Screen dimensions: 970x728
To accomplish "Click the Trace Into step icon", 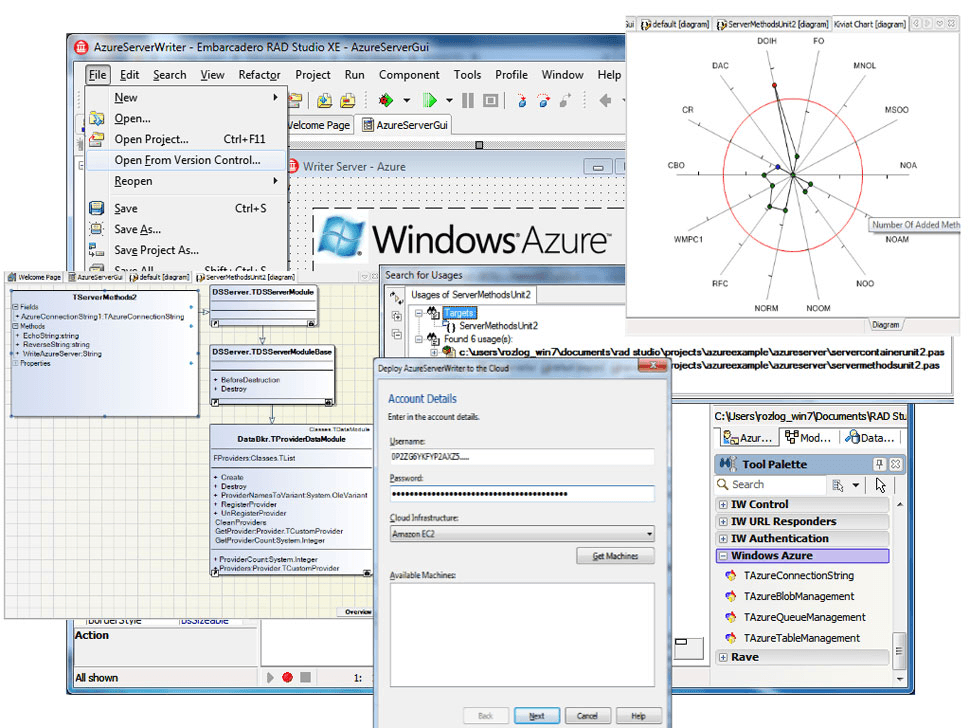I will [521, 101].
